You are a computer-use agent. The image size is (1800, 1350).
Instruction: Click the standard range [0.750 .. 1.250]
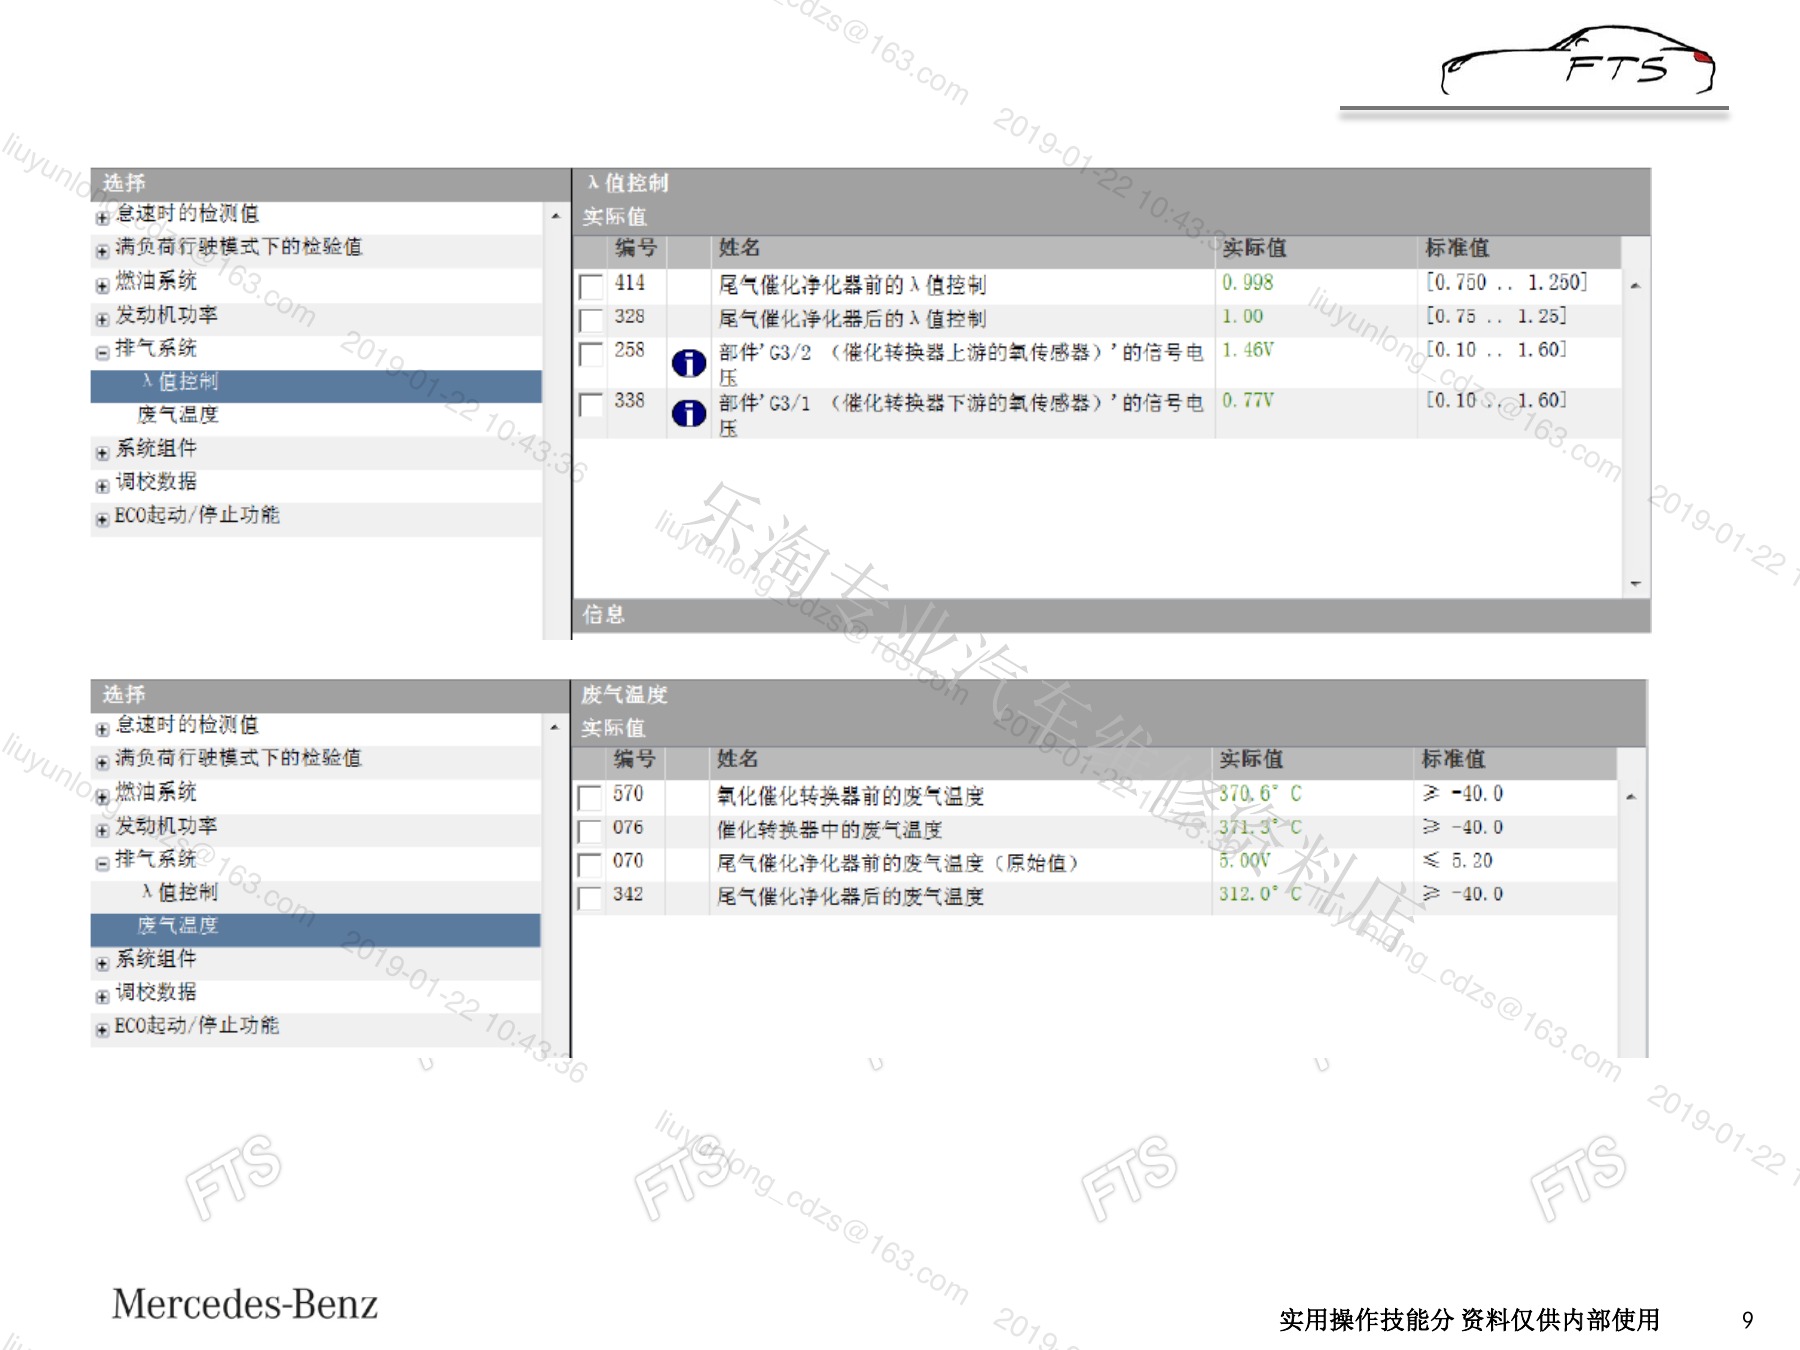[1506, 284]
